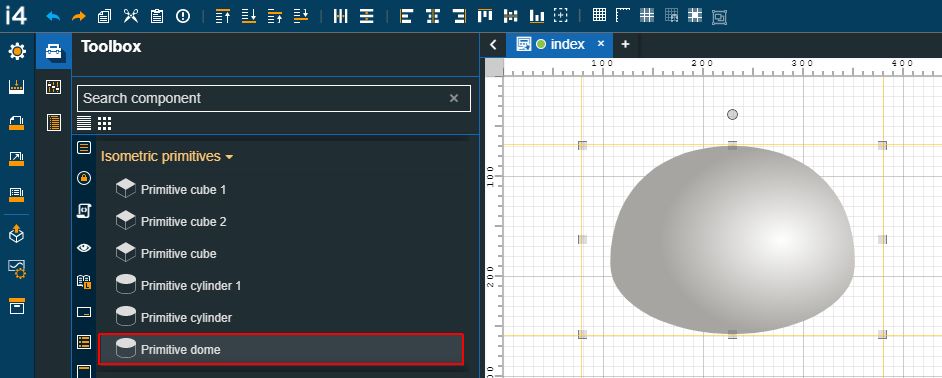Click the screen rectangle category icon
Viewport: 942px width, 378px height.
click(x=84, y=312)
